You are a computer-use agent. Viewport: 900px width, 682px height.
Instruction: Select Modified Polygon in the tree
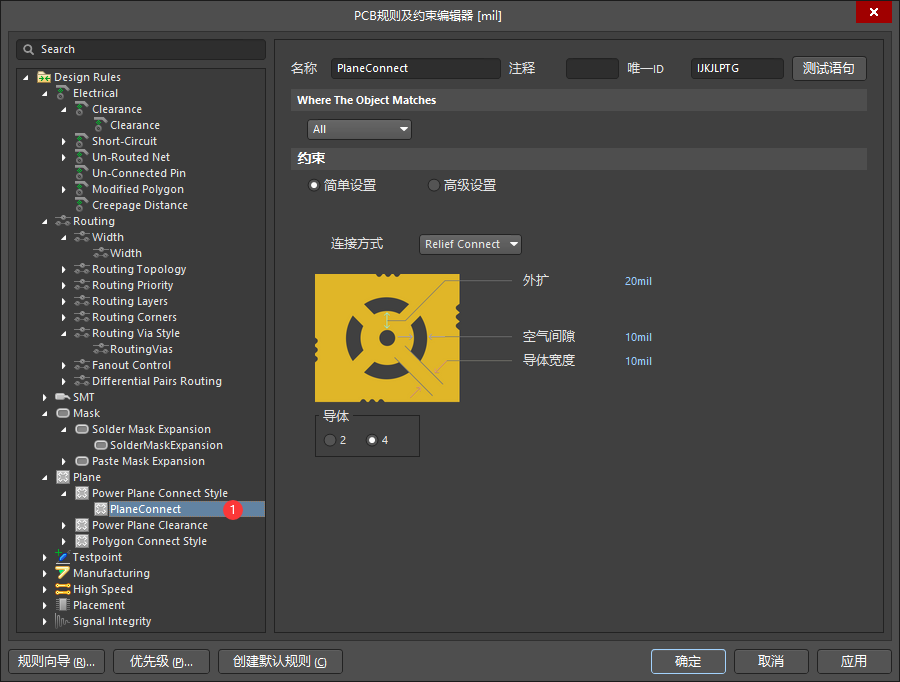138,189
